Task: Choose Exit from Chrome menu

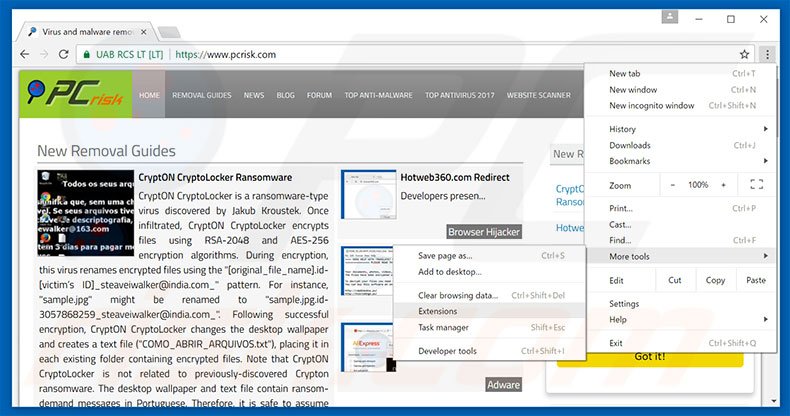Action: tap(681, 343)
